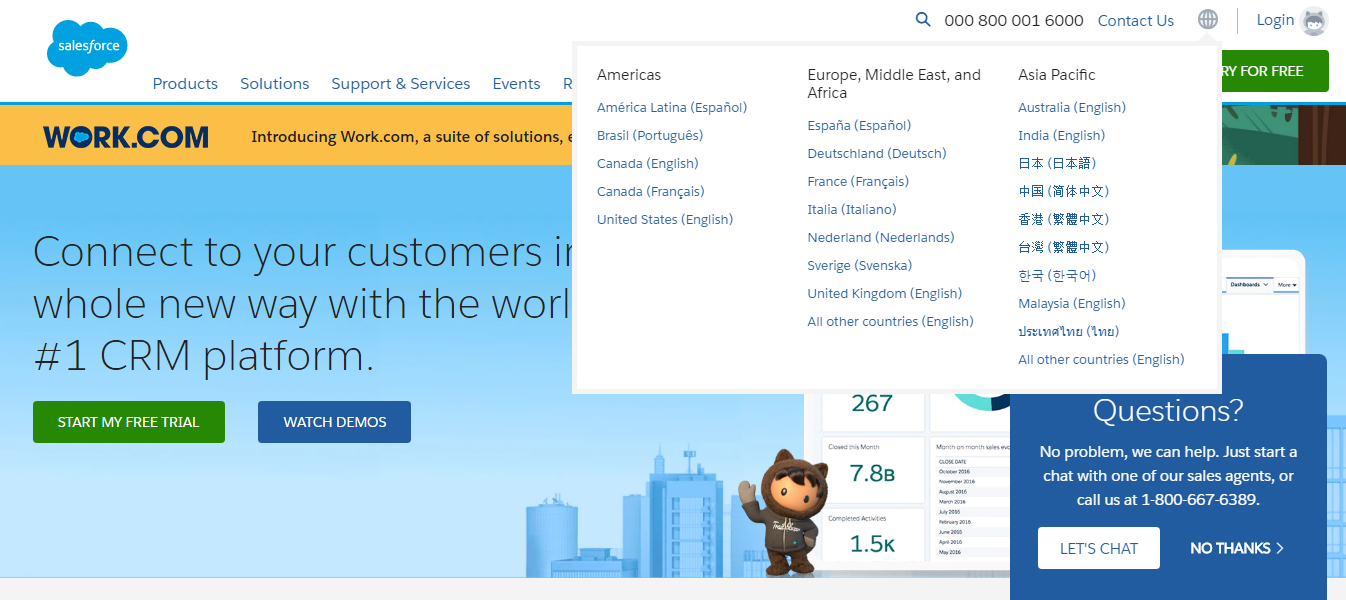Select Australia (English)

[1072, 107]
